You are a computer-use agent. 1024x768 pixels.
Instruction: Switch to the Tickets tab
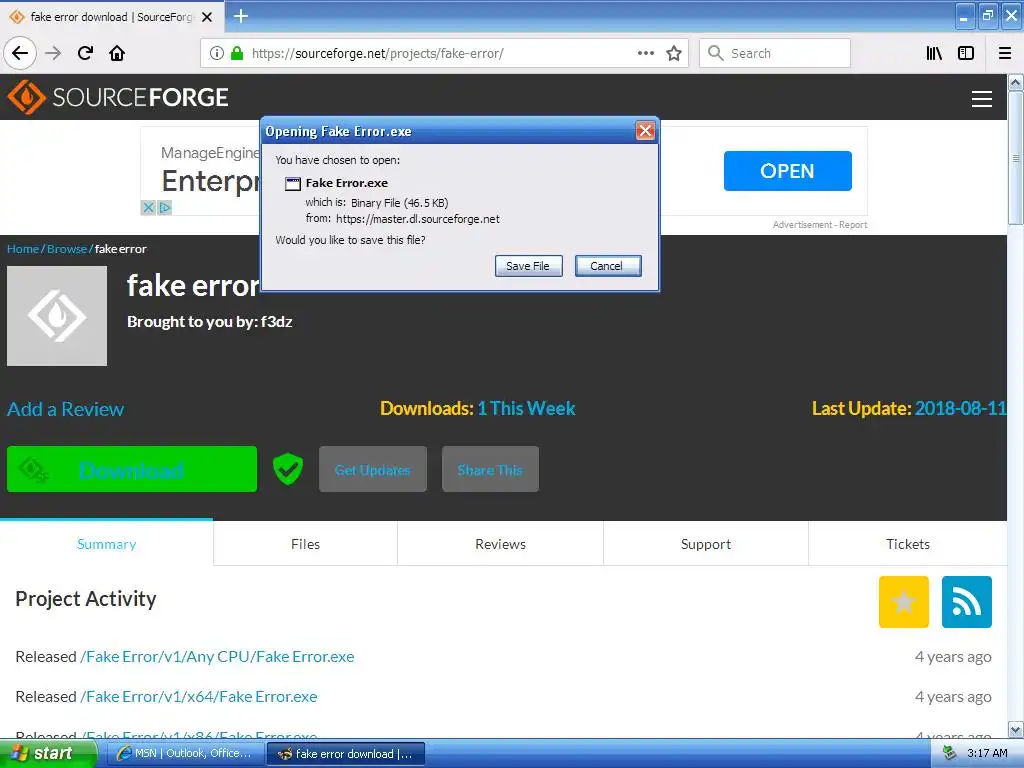[908, 544]
